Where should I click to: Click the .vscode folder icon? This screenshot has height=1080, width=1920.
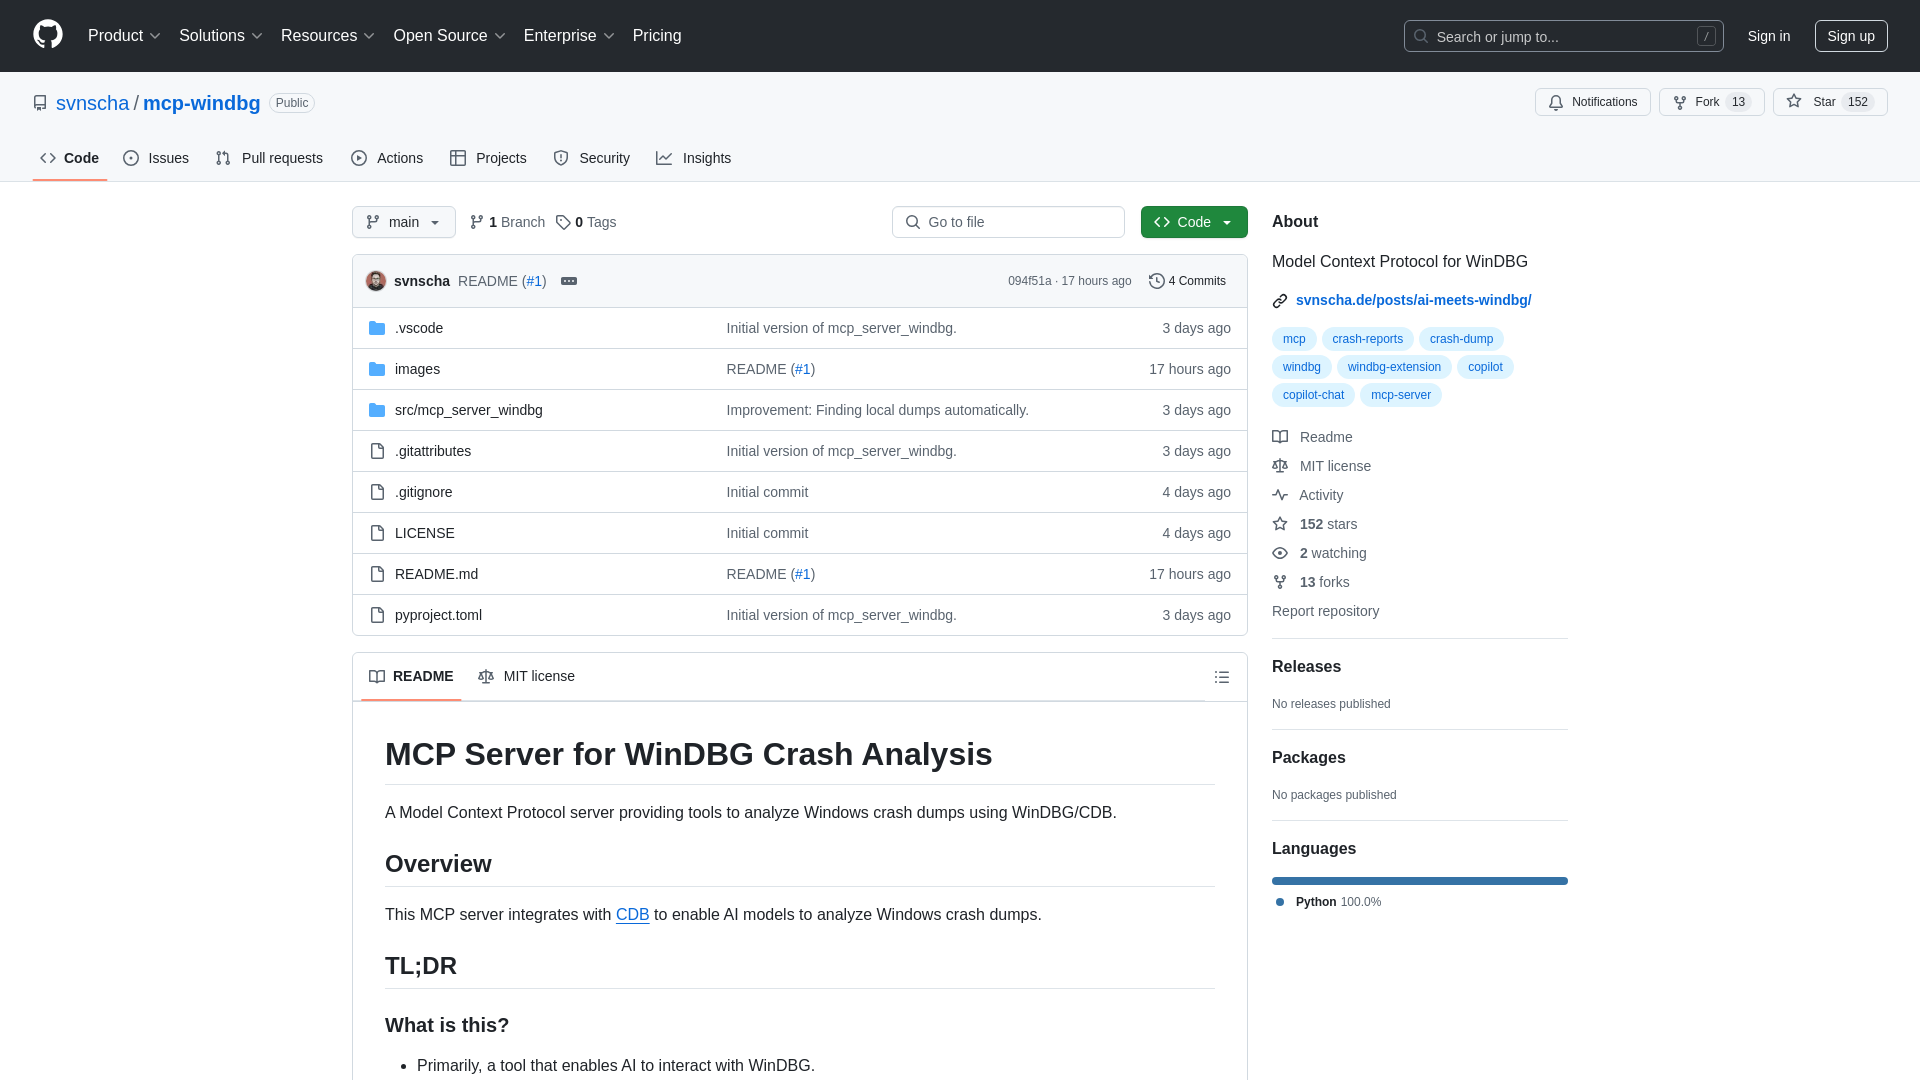point(377,328)
